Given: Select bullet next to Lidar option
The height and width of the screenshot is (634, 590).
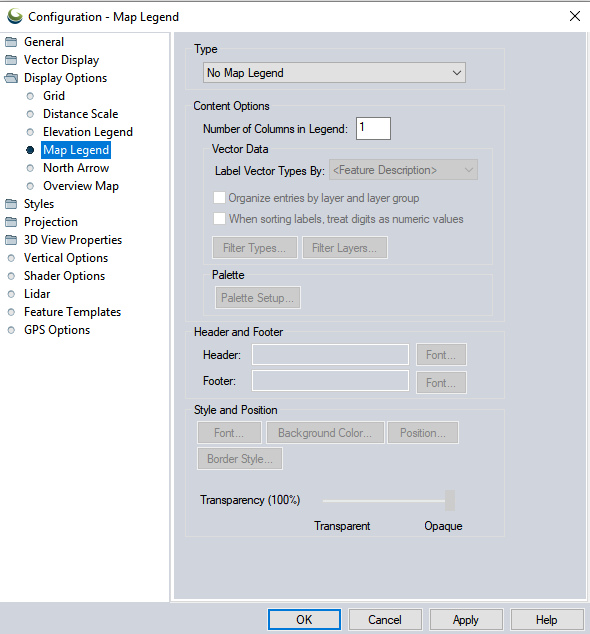Looking at the screenshot, I should (x=11, y=294).
